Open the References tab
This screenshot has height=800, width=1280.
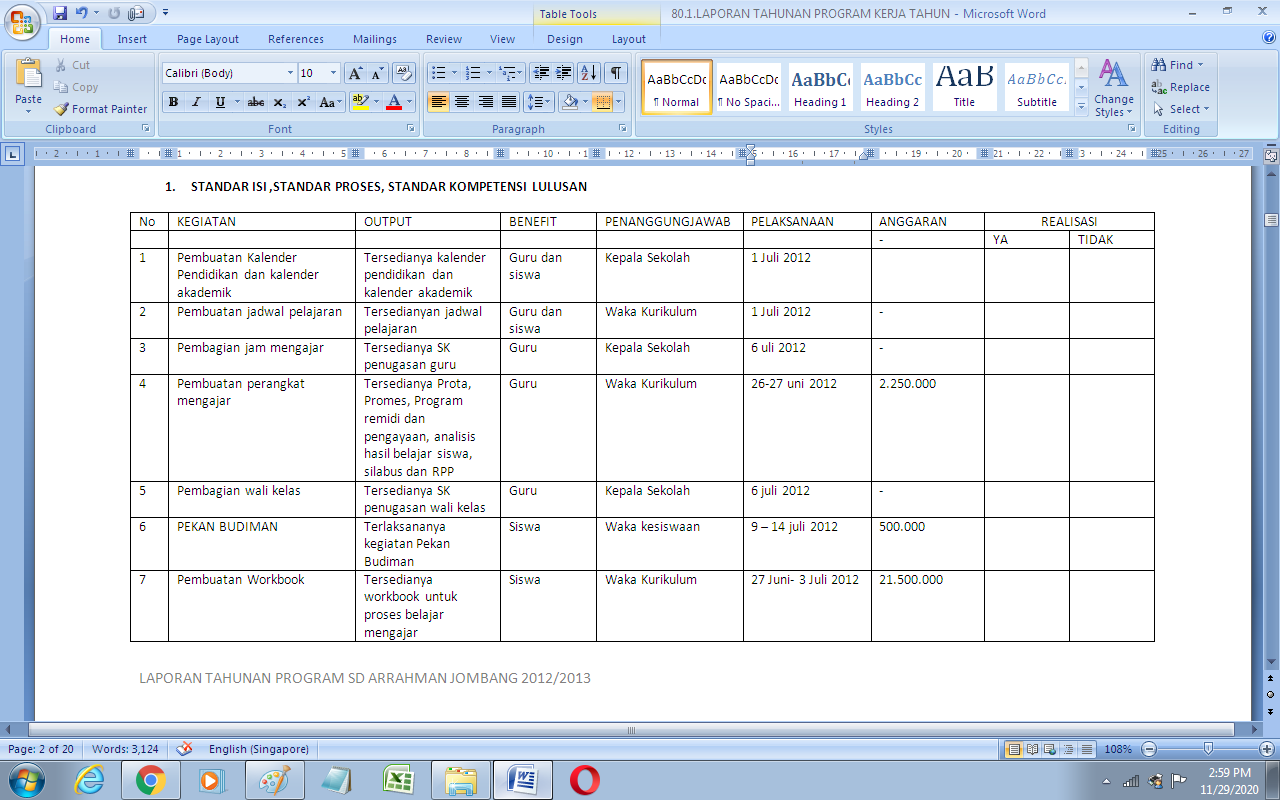[x=296, y=39]
